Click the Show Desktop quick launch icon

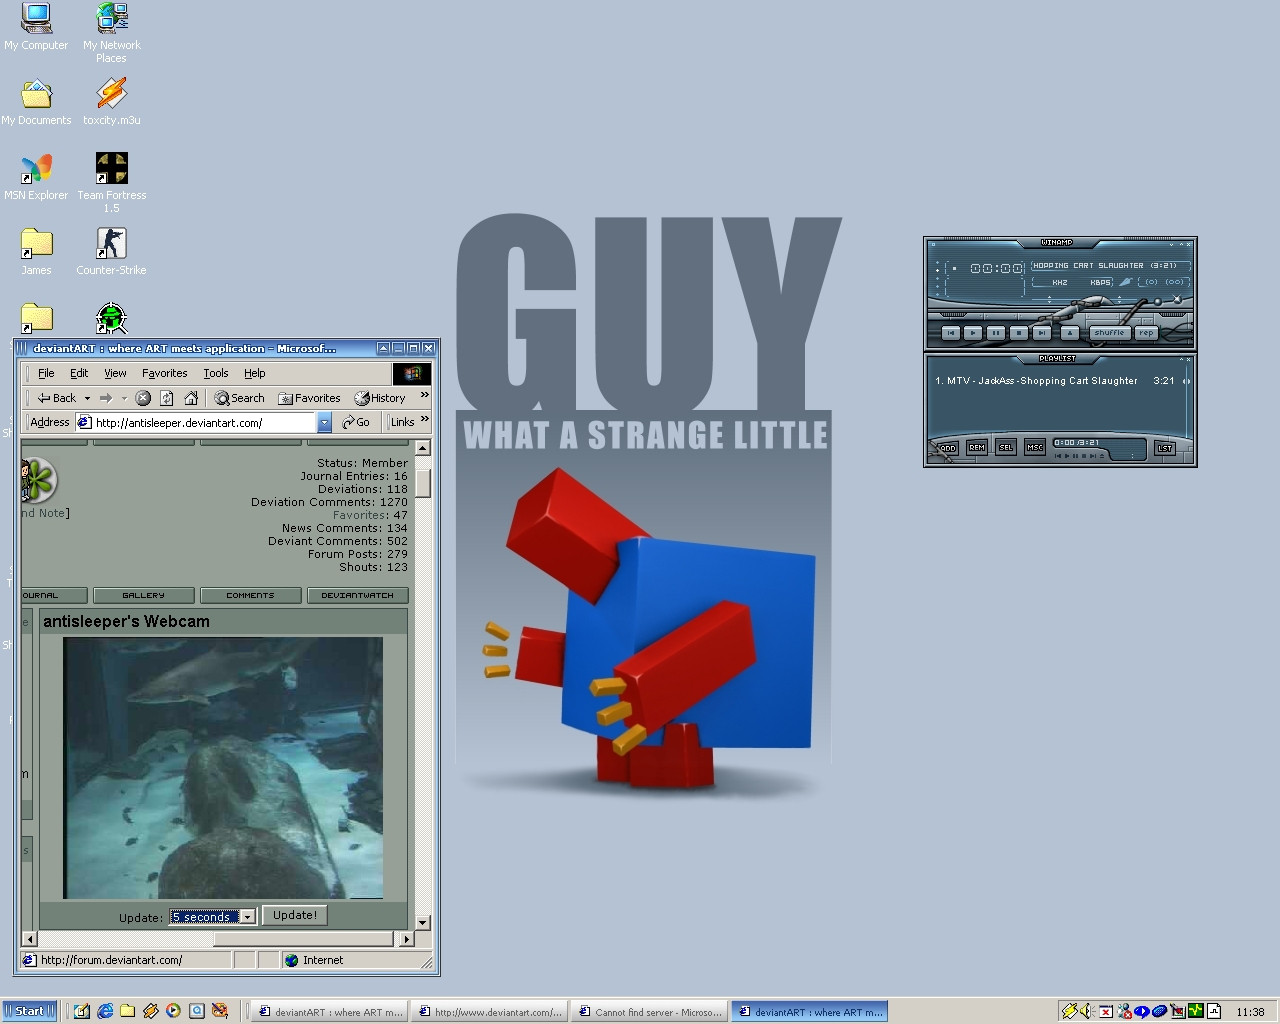tap(81, 1011)
